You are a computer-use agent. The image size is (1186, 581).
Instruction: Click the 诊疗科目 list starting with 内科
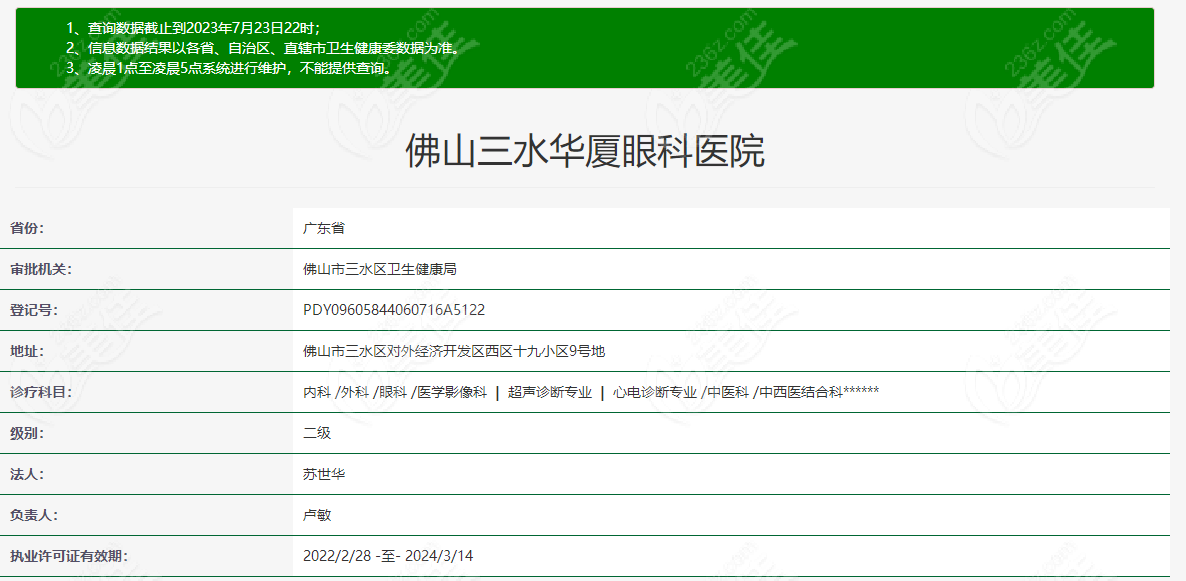tap(591, 392)
